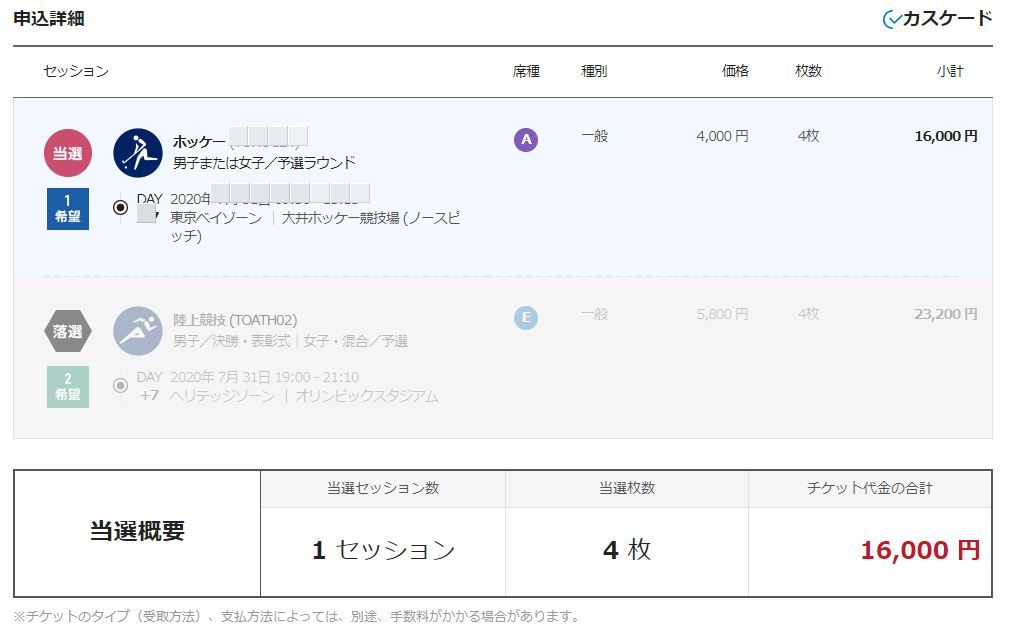This screenshot has width=1014, height=636.
Task: Click the 2020年 7月 31日 19:00 - 21:10 date
Action: (264, 377)
